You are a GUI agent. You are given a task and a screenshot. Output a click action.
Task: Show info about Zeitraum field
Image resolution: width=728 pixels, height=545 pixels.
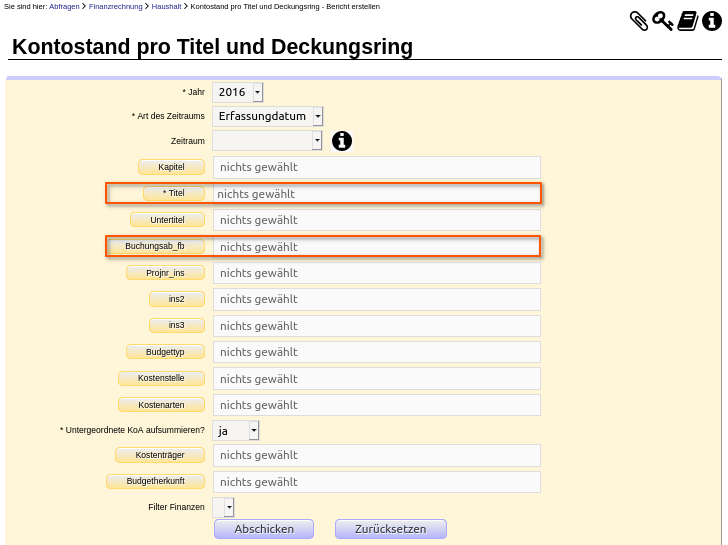(x=342, y=141)
